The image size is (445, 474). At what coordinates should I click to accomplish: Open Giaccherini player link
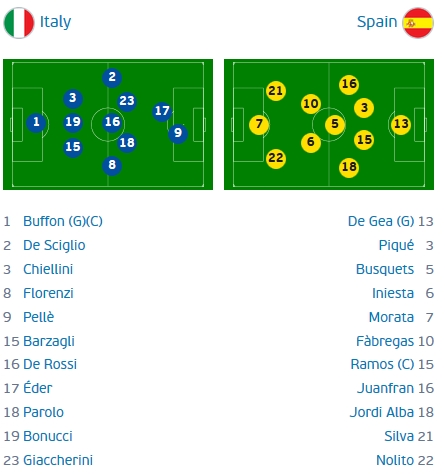click(58, 460)
